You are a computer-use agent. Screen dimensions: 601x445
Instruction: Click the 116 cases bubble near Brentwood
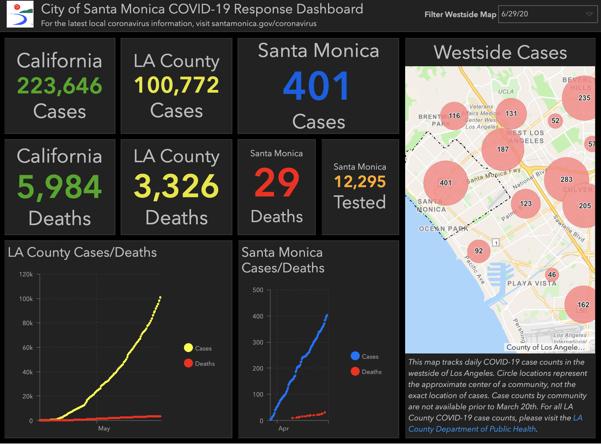(x=454, y=116)
